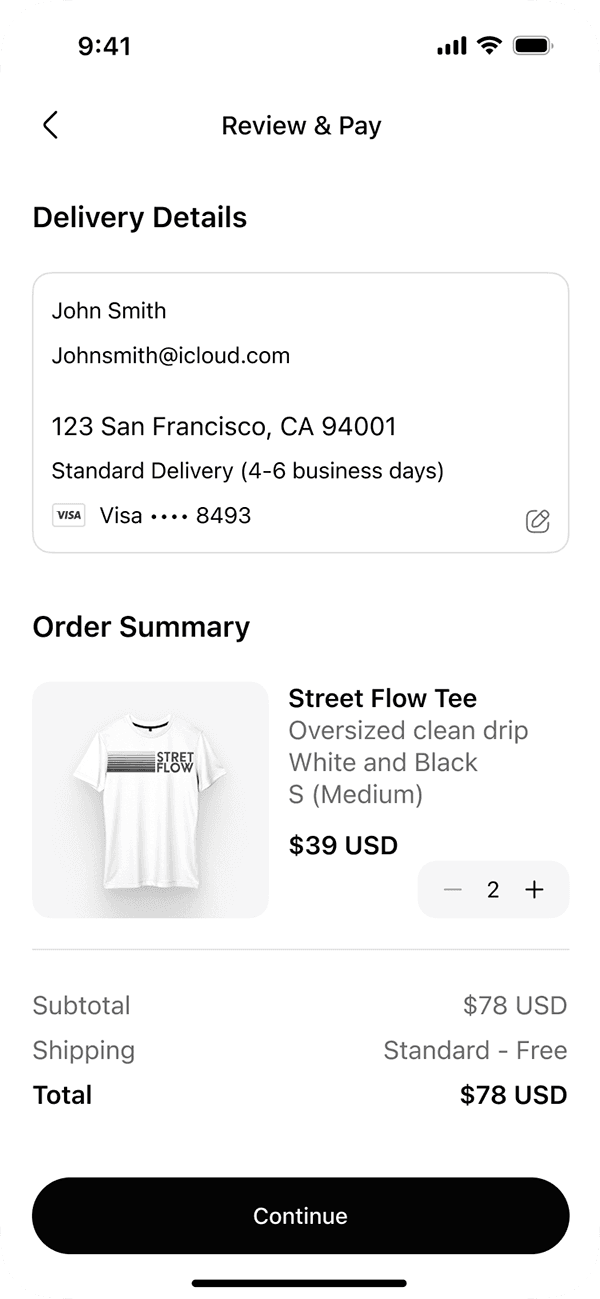Tap the status bar clock showing 9:41
The height and width of the screenshot is (1299, 600).
104,46
